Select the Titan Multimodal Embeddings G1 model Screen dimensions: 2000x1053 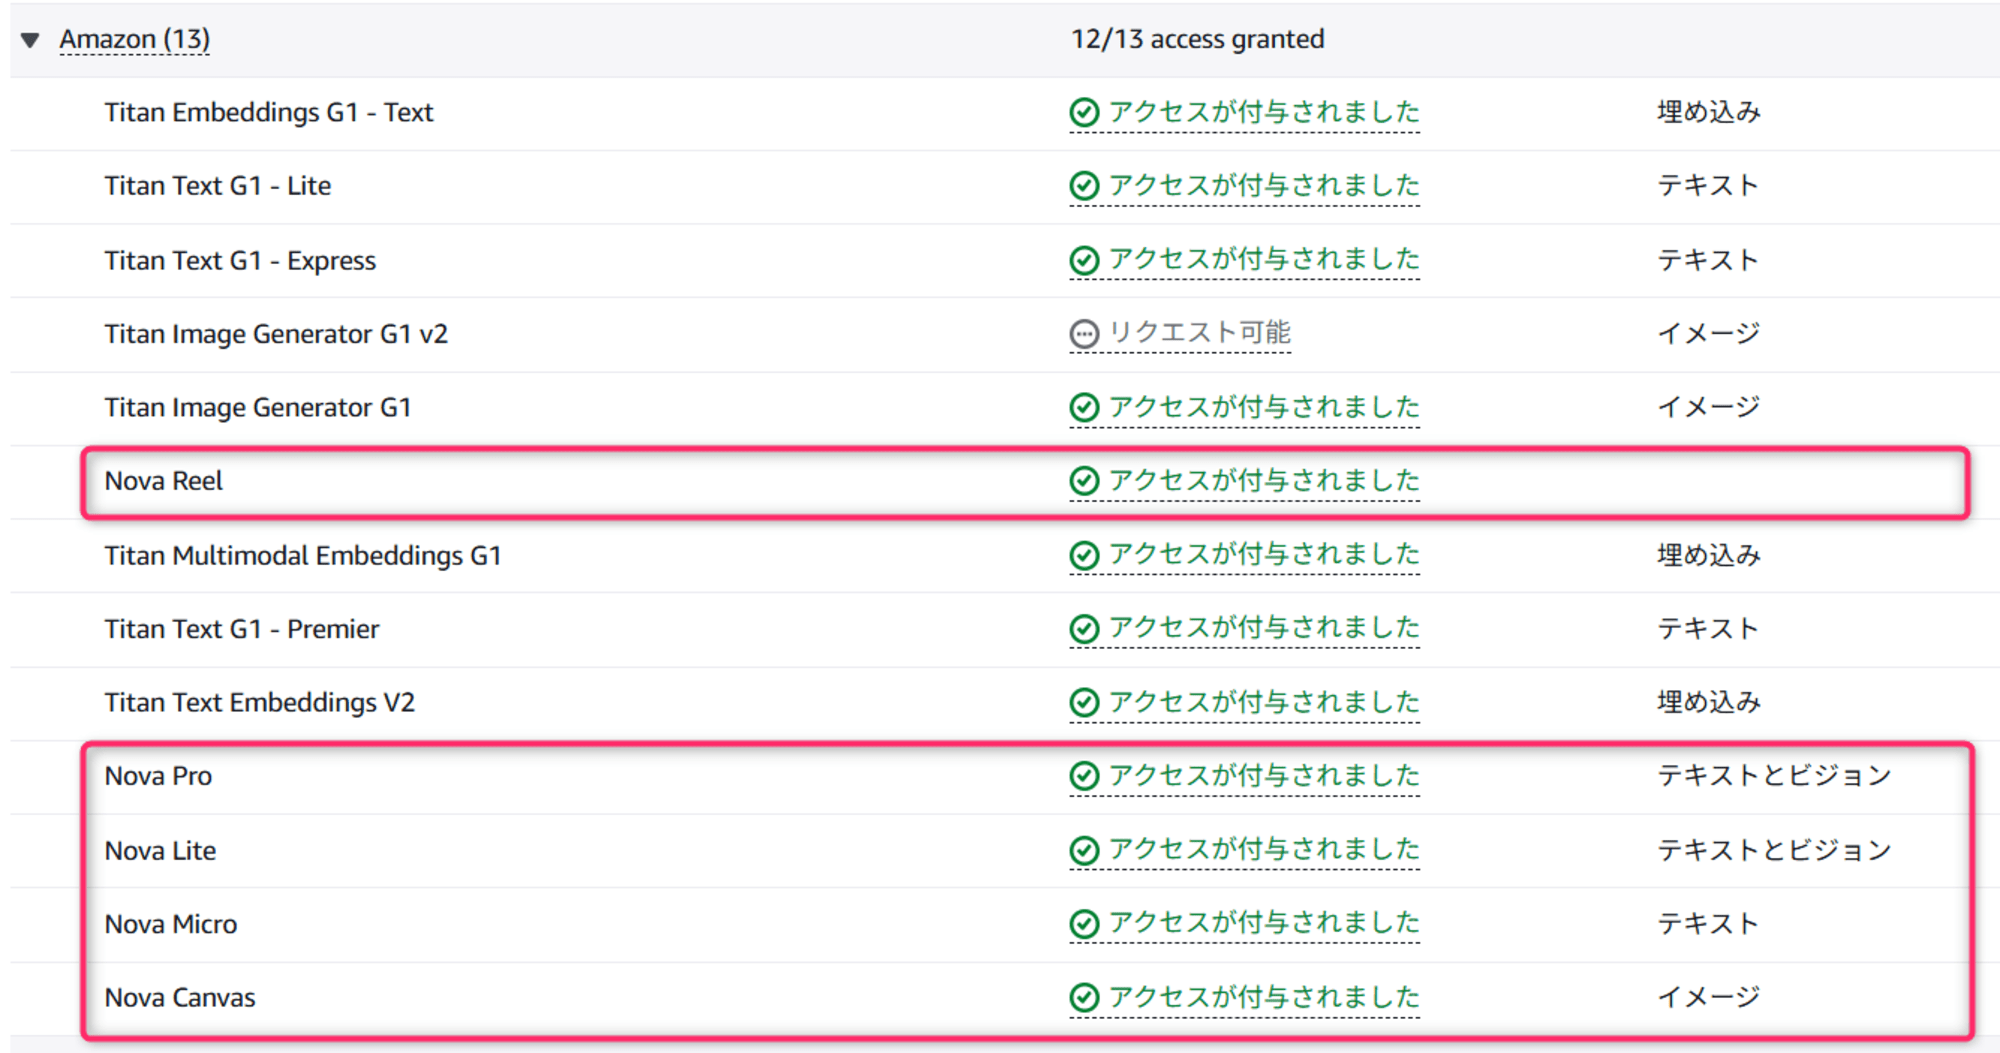click(303, 555)
